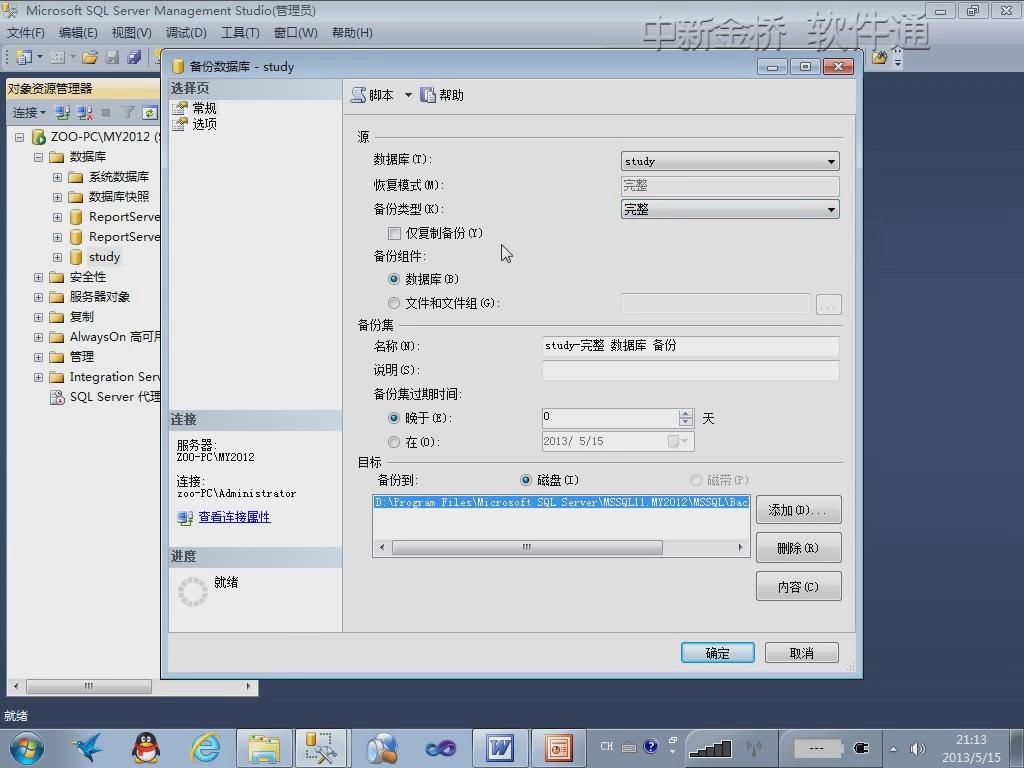Increment the expiration days spinner
1024x768 pixels.
coord(686,413)
